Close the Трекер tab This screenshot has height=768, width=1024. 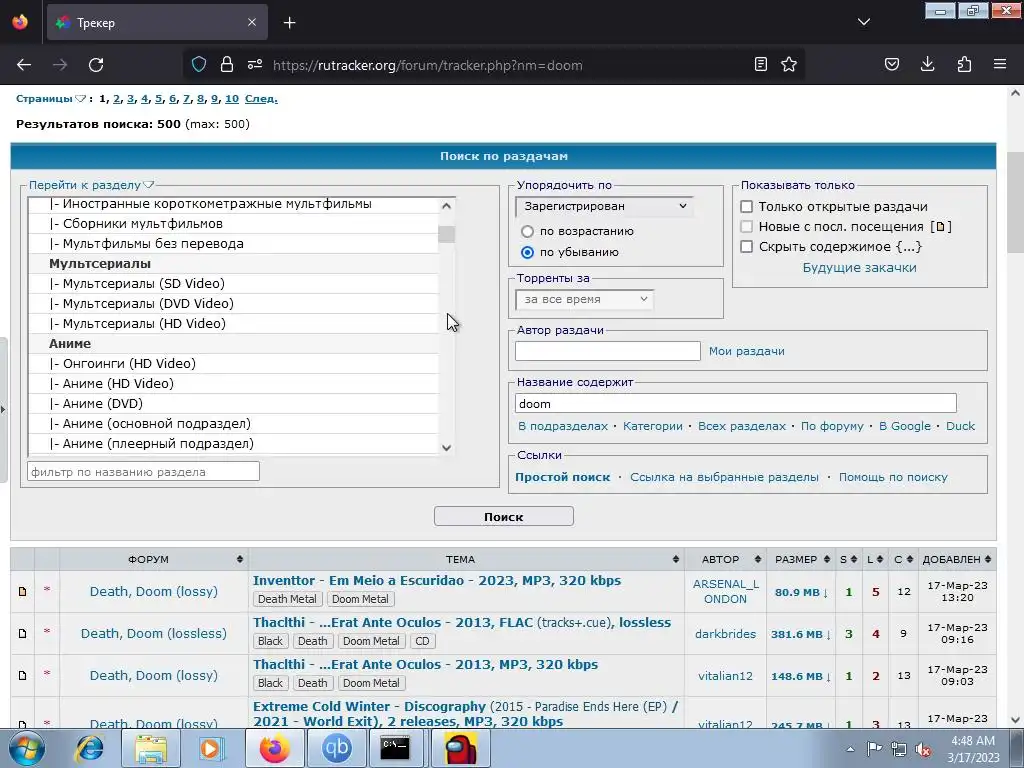point(252,23)
